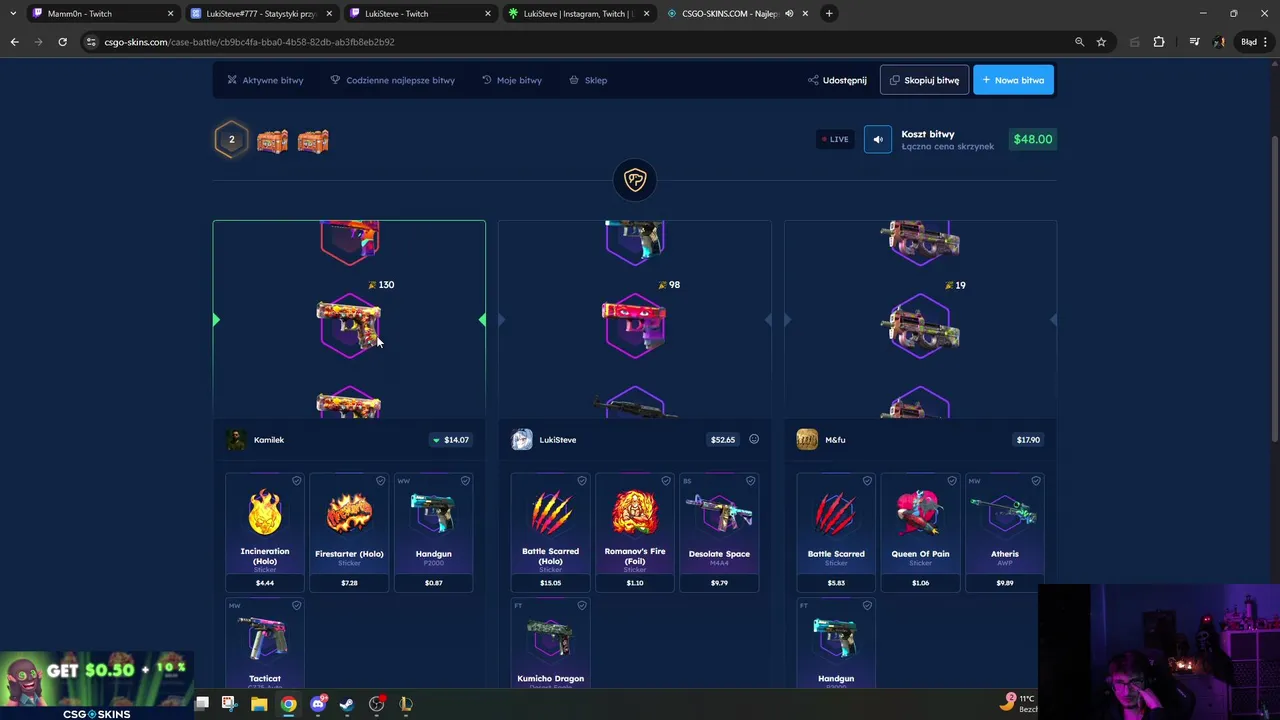
Task: Click Skopiuj bitwę button
Action: 924,80
